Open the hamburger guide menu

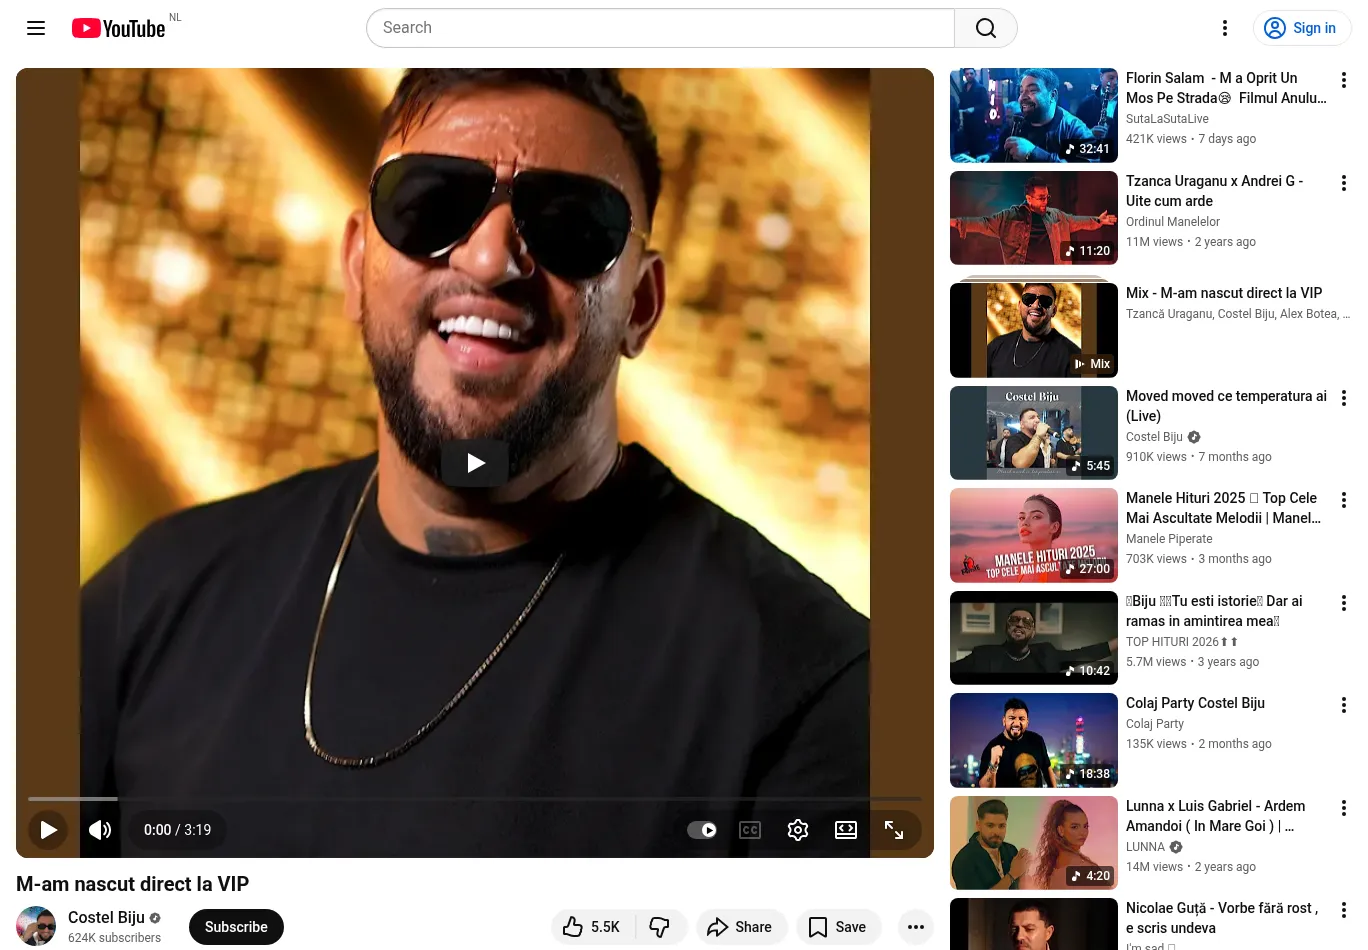coord(36,28)
